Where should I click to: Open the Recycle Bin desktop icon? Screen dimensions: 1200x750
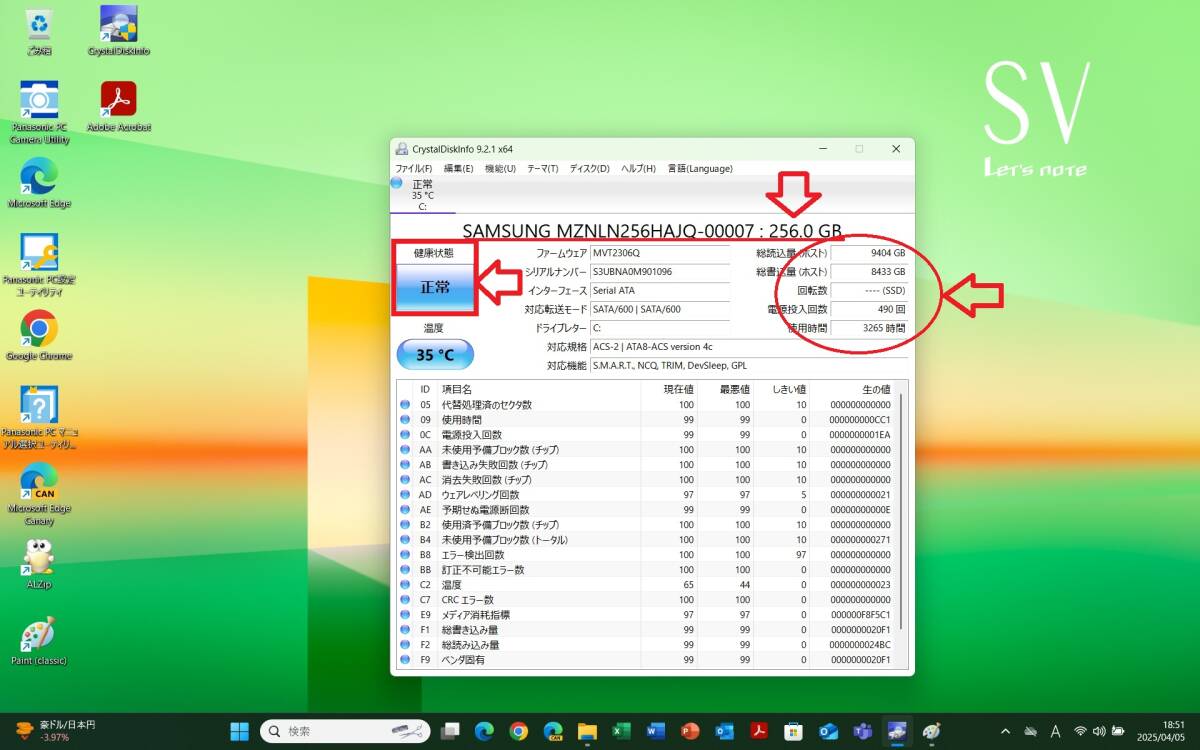click(x=39, y=31)
